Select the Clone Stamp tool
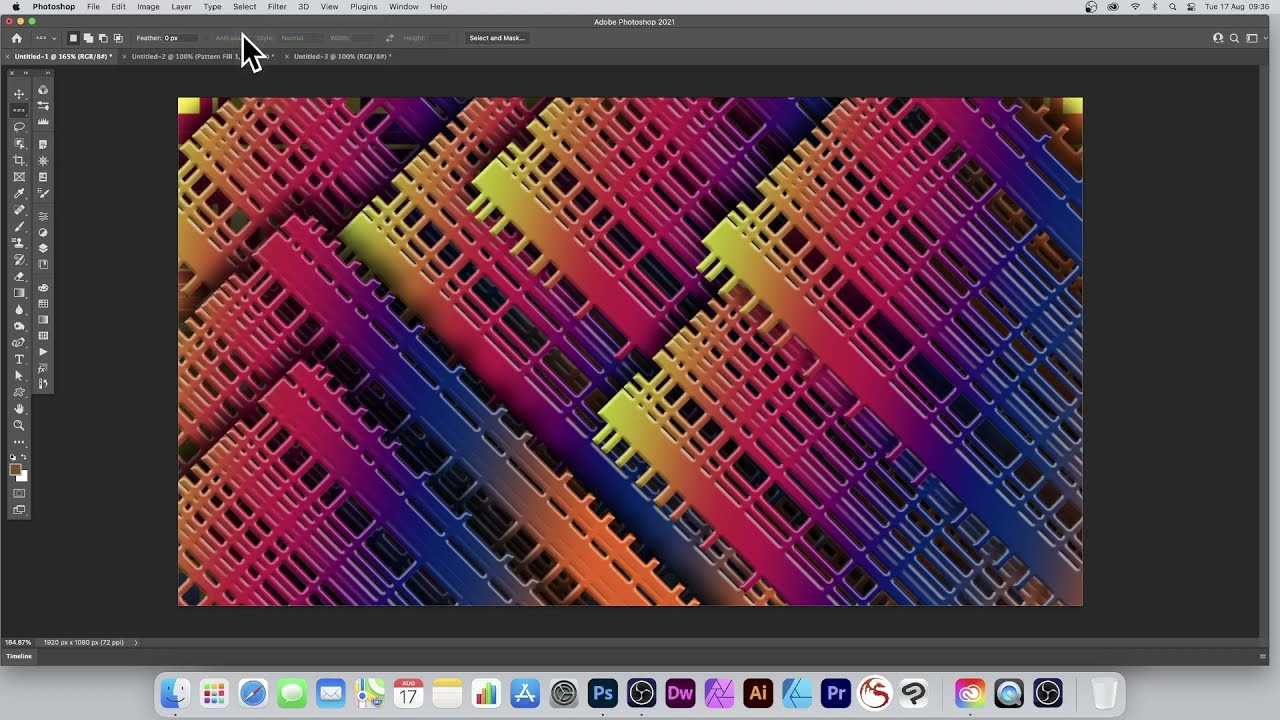This screenshot has height=720, width=1280. (x=19, y=243)
